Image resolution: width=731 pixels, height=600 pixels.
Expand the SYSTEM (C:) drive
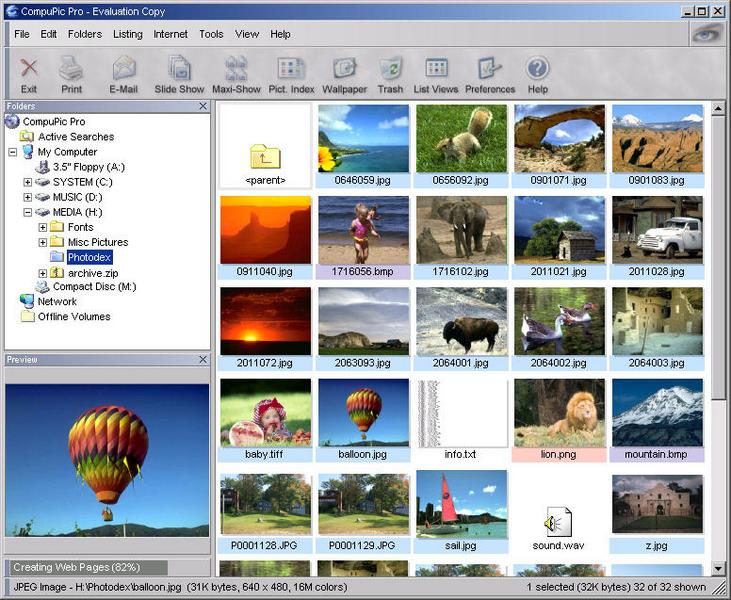tap(28, 182)
